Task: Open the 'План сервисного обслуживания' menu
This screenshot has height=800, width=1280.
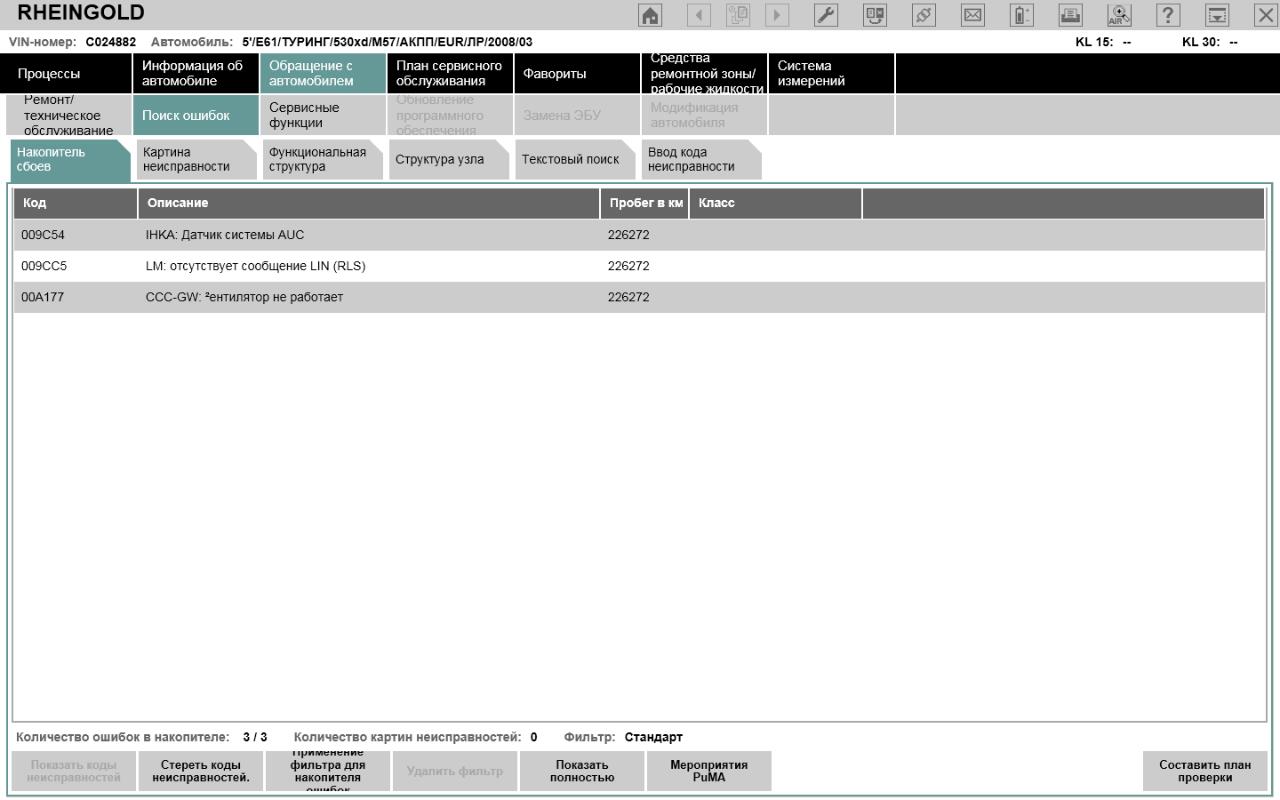Action: pos(448,74)
